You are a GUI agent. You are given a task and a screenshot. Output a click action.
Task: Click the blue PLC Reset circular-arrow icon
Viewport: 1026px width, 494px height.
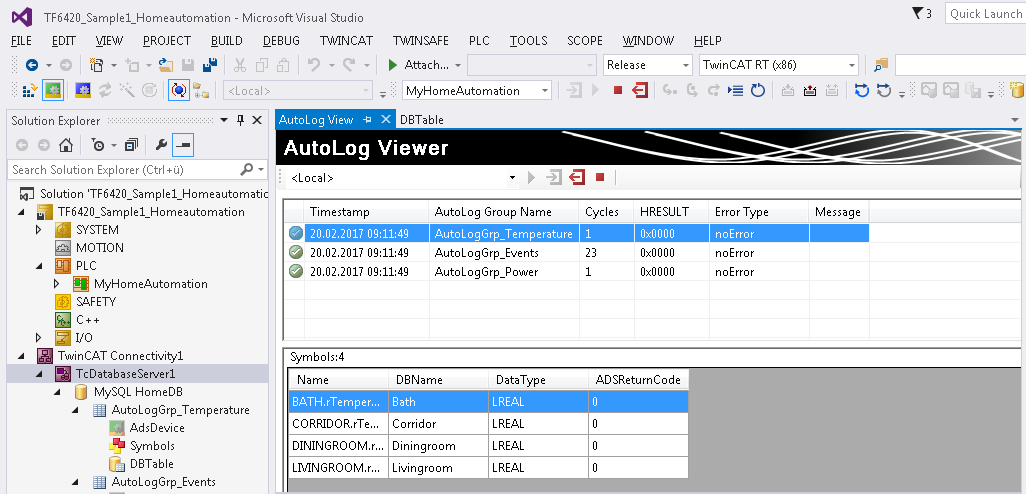pos(758,90)
